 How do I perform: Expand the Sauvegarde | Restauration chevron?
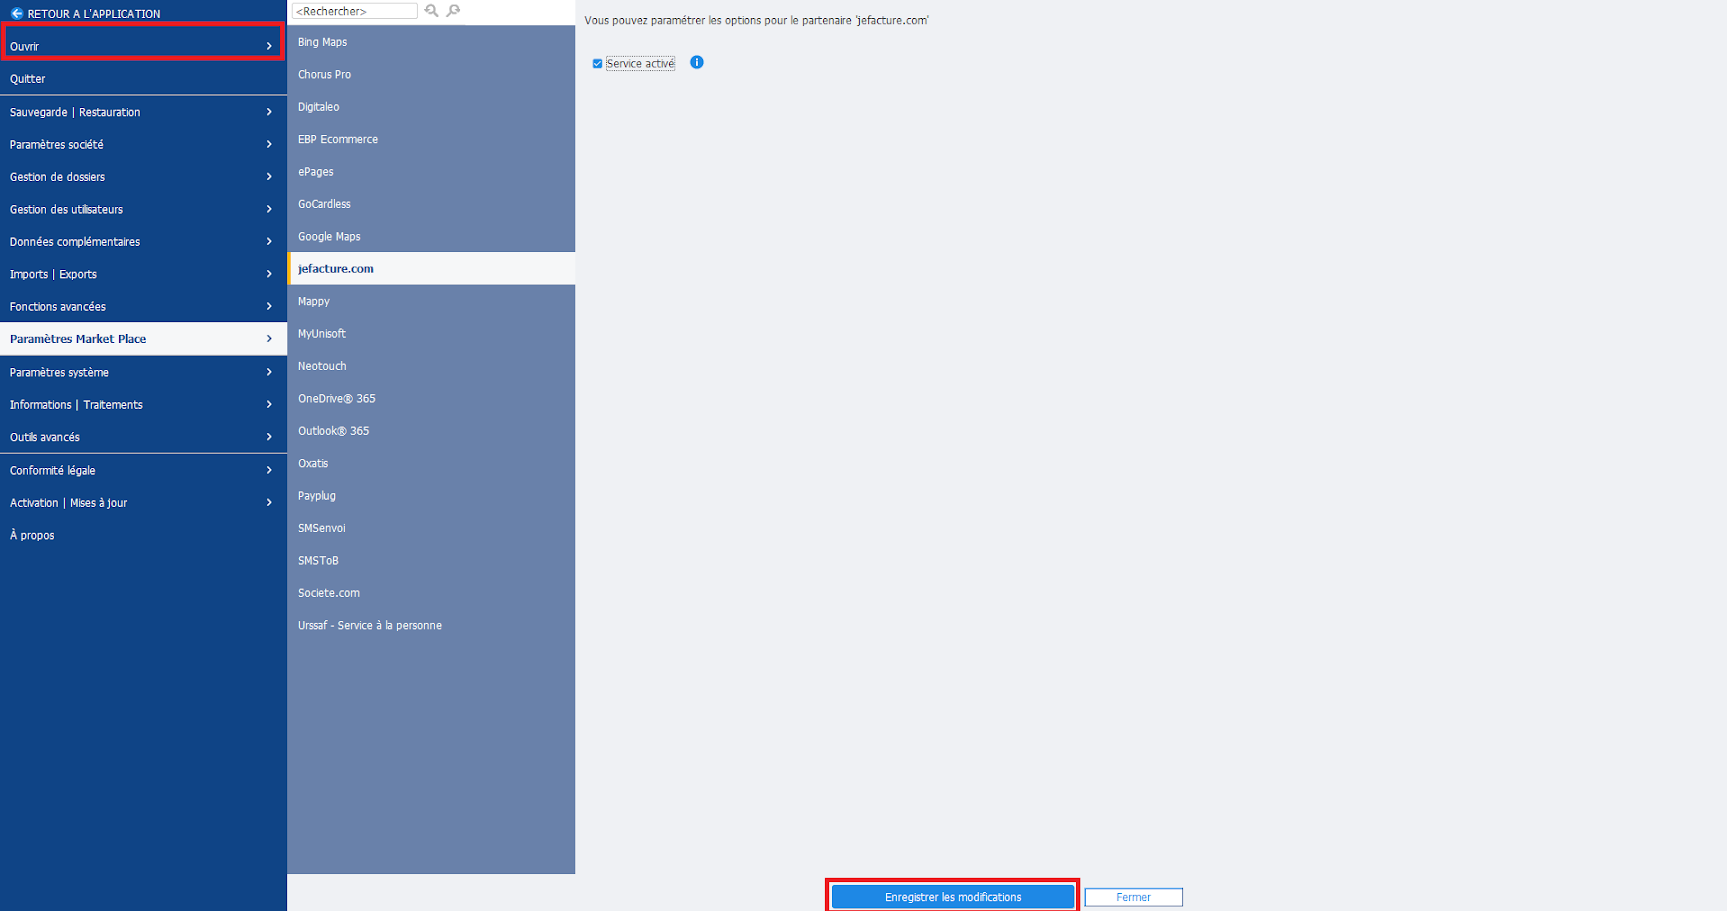click(x=269, y=112)
